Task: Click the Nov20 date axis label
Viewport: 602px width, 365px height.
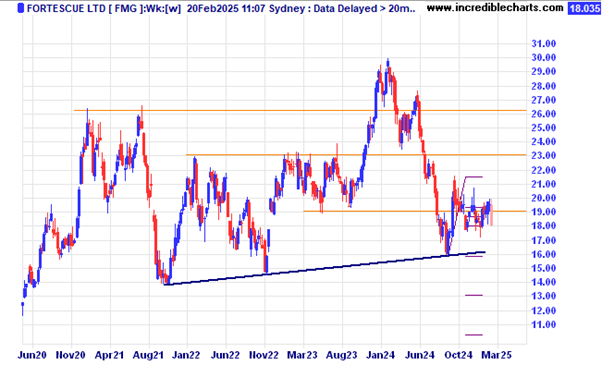Action: (x=71, y=355)
